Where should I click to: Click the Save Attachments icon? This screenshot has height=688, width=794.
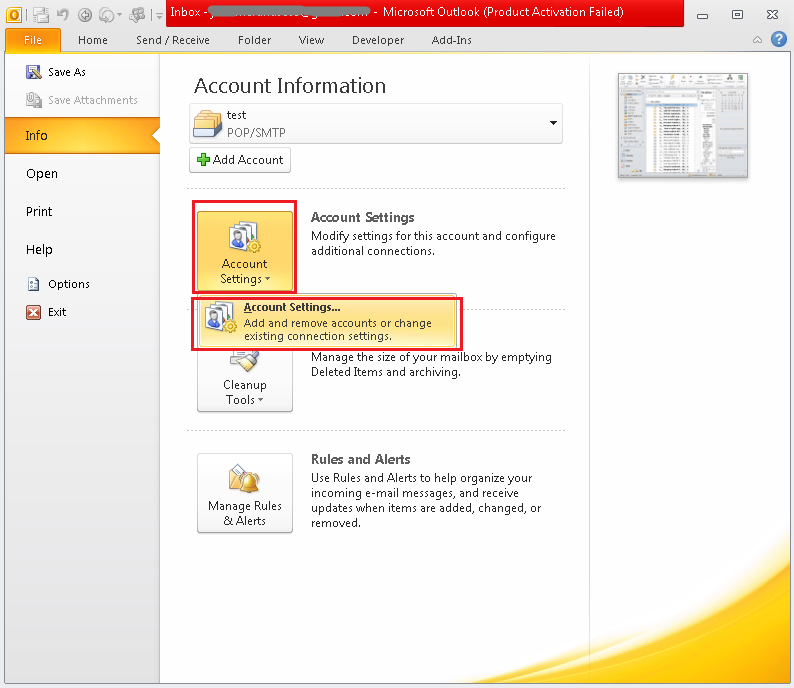point(33,100)
